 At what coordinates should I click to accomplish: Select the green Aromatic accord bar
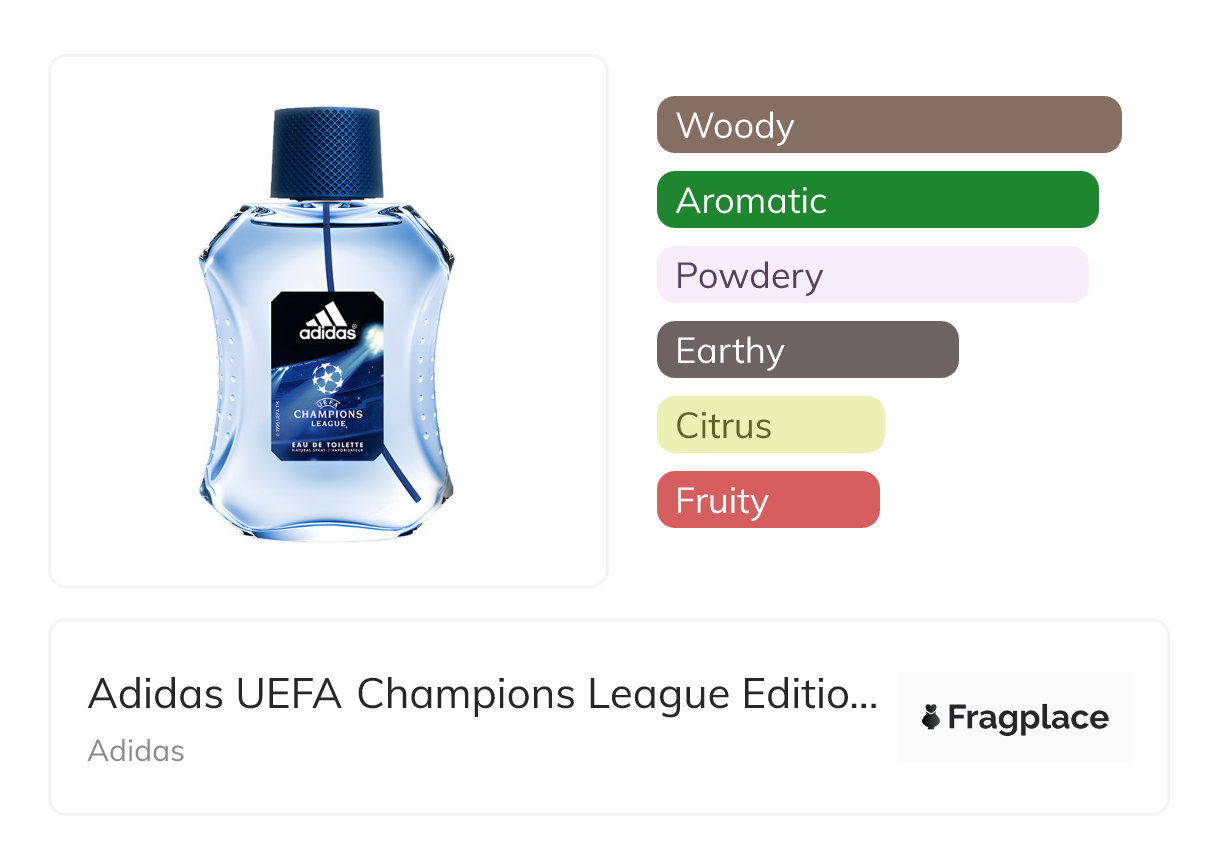tap(877, 200)
